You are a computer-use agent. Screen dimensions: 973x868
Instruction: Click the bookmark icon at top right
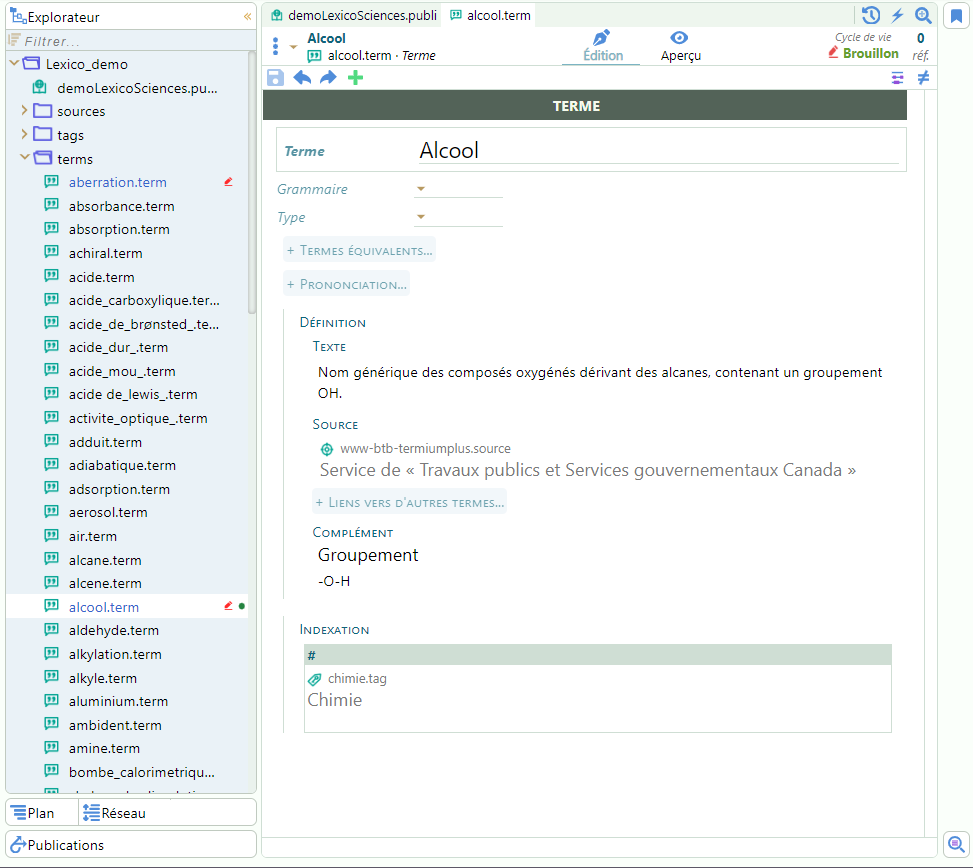click(x=956, y=16)
